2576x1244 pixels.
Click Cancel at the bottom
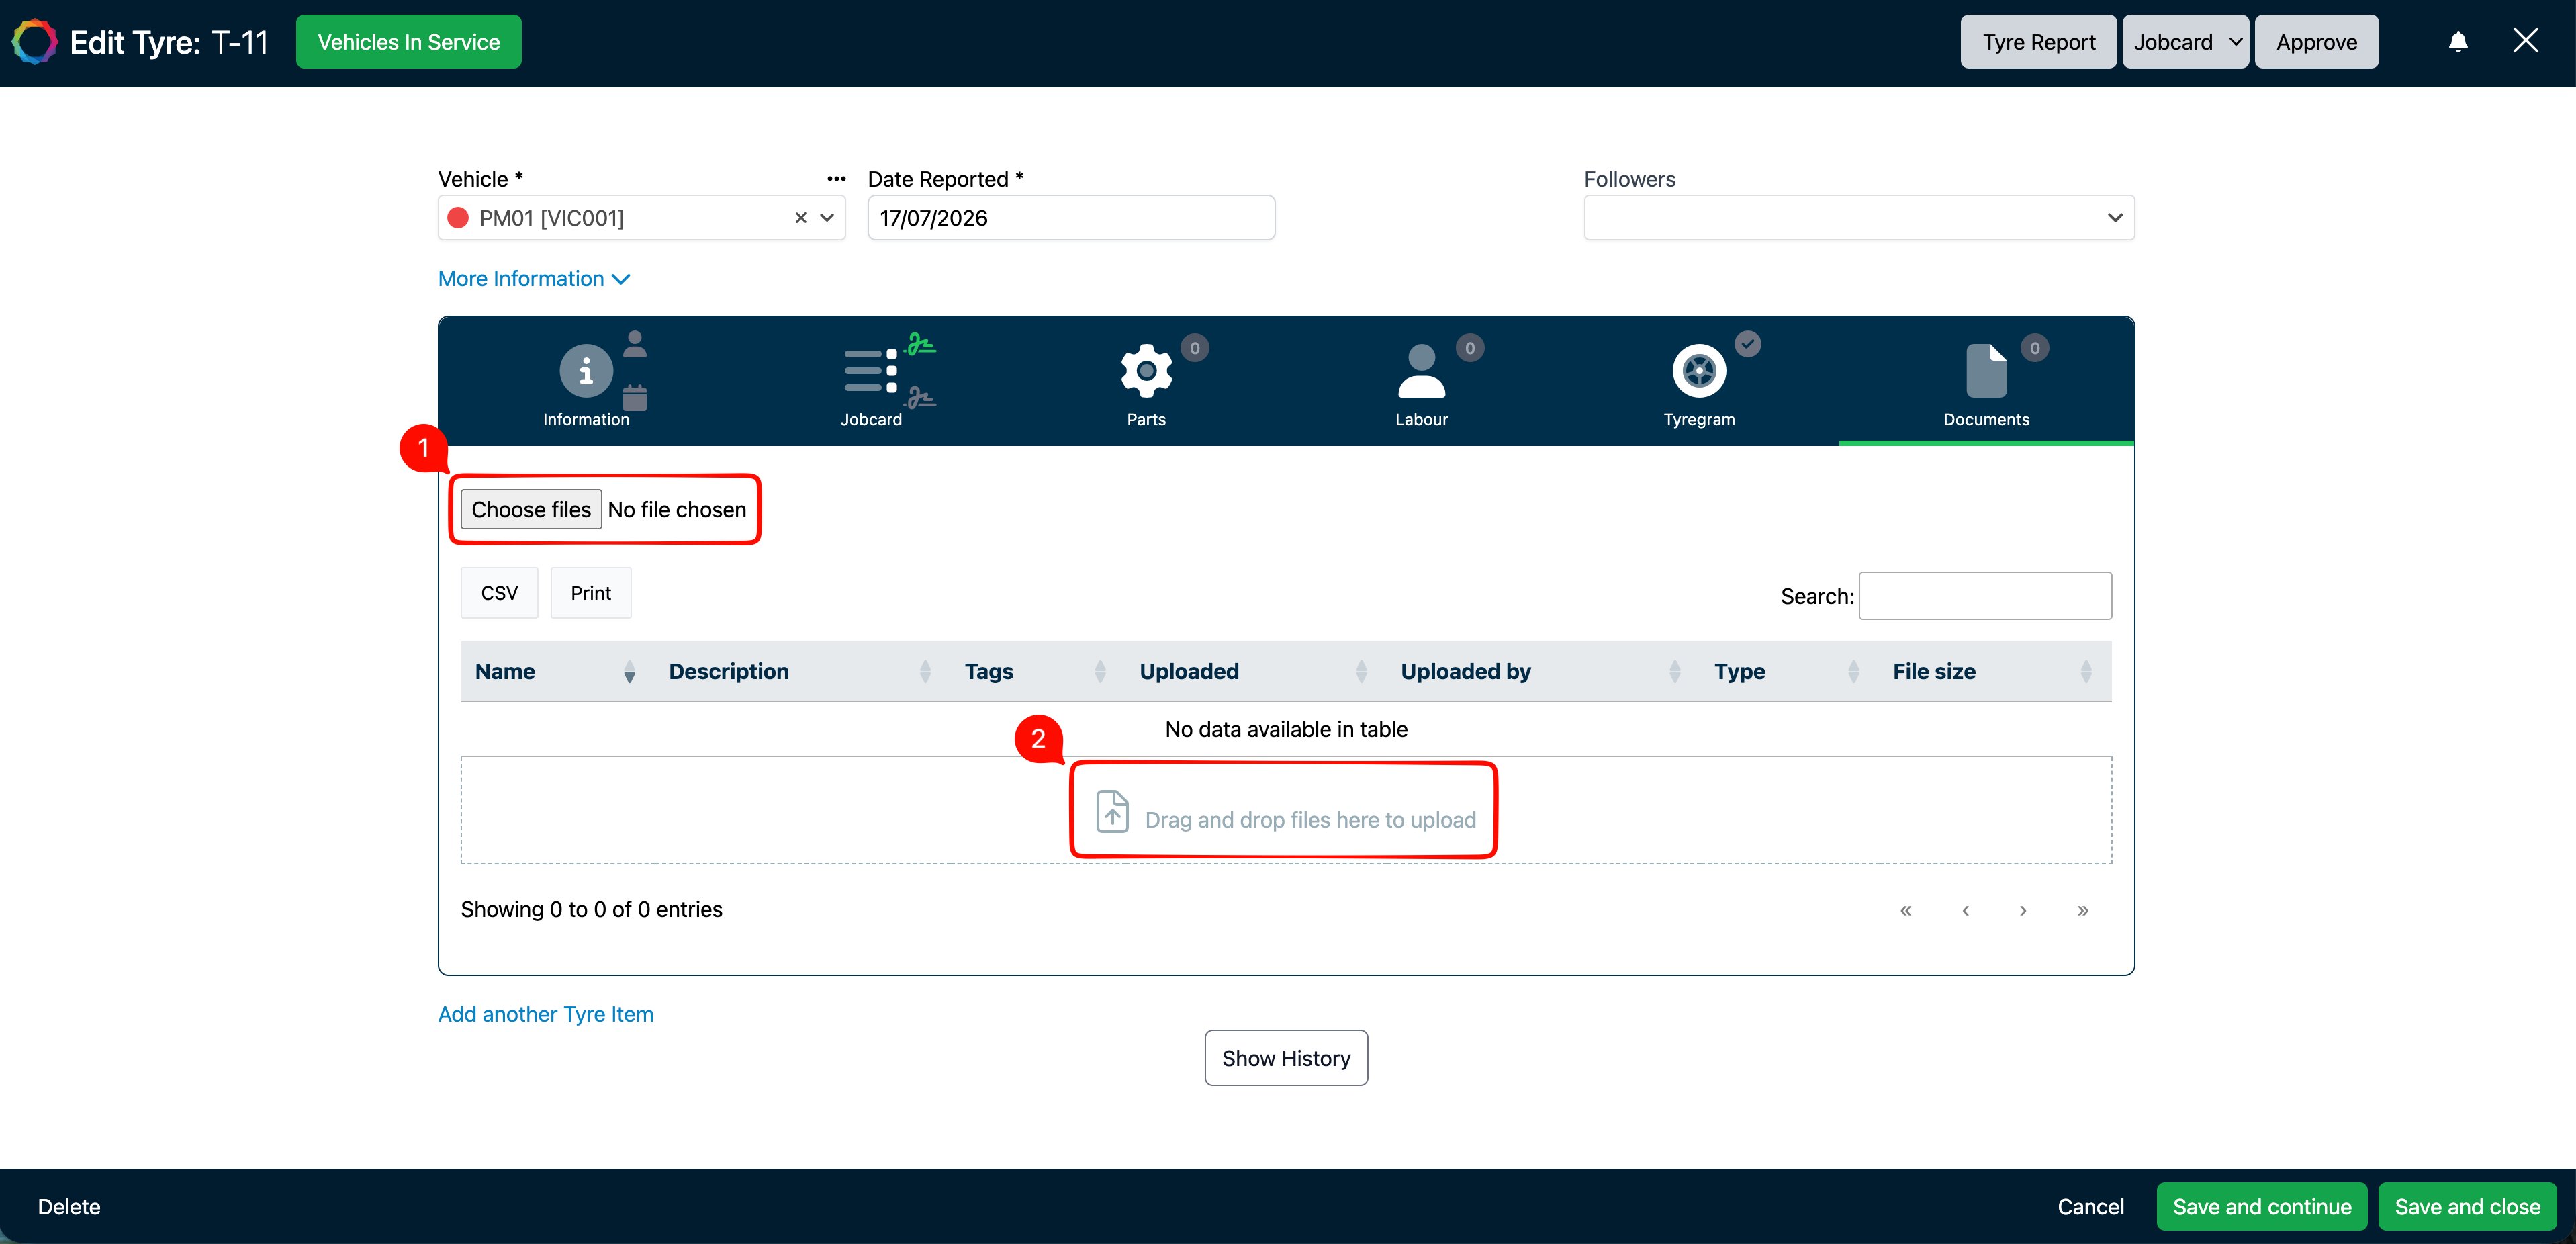pos(2090,1207)
